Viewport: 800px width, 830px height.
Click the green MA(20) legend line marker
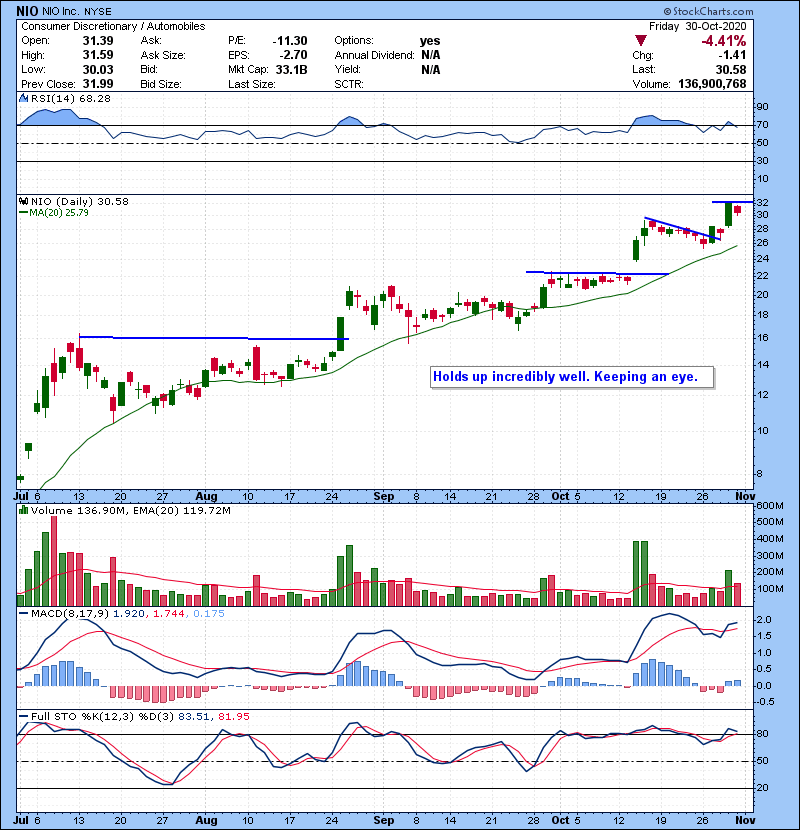click(23, 213)
